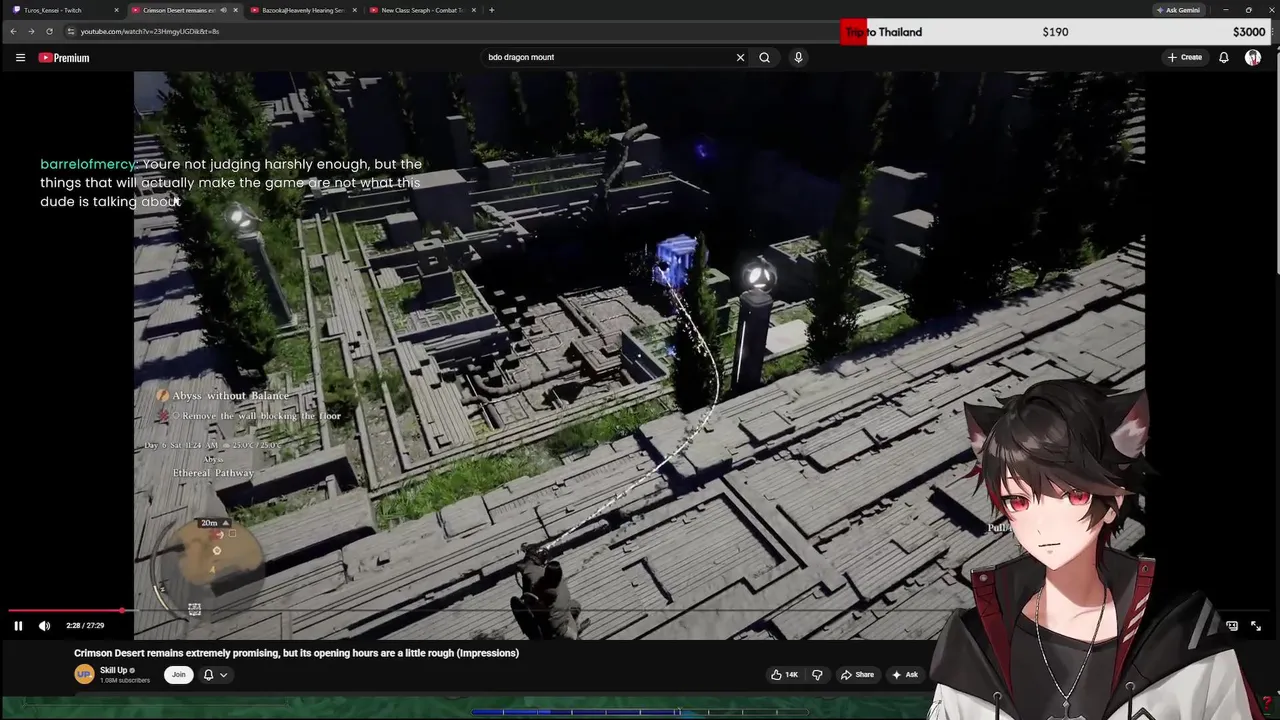Clear the search box with the X
The width and height of the screenshot is (1280, 720).
[x=740, y=57]
